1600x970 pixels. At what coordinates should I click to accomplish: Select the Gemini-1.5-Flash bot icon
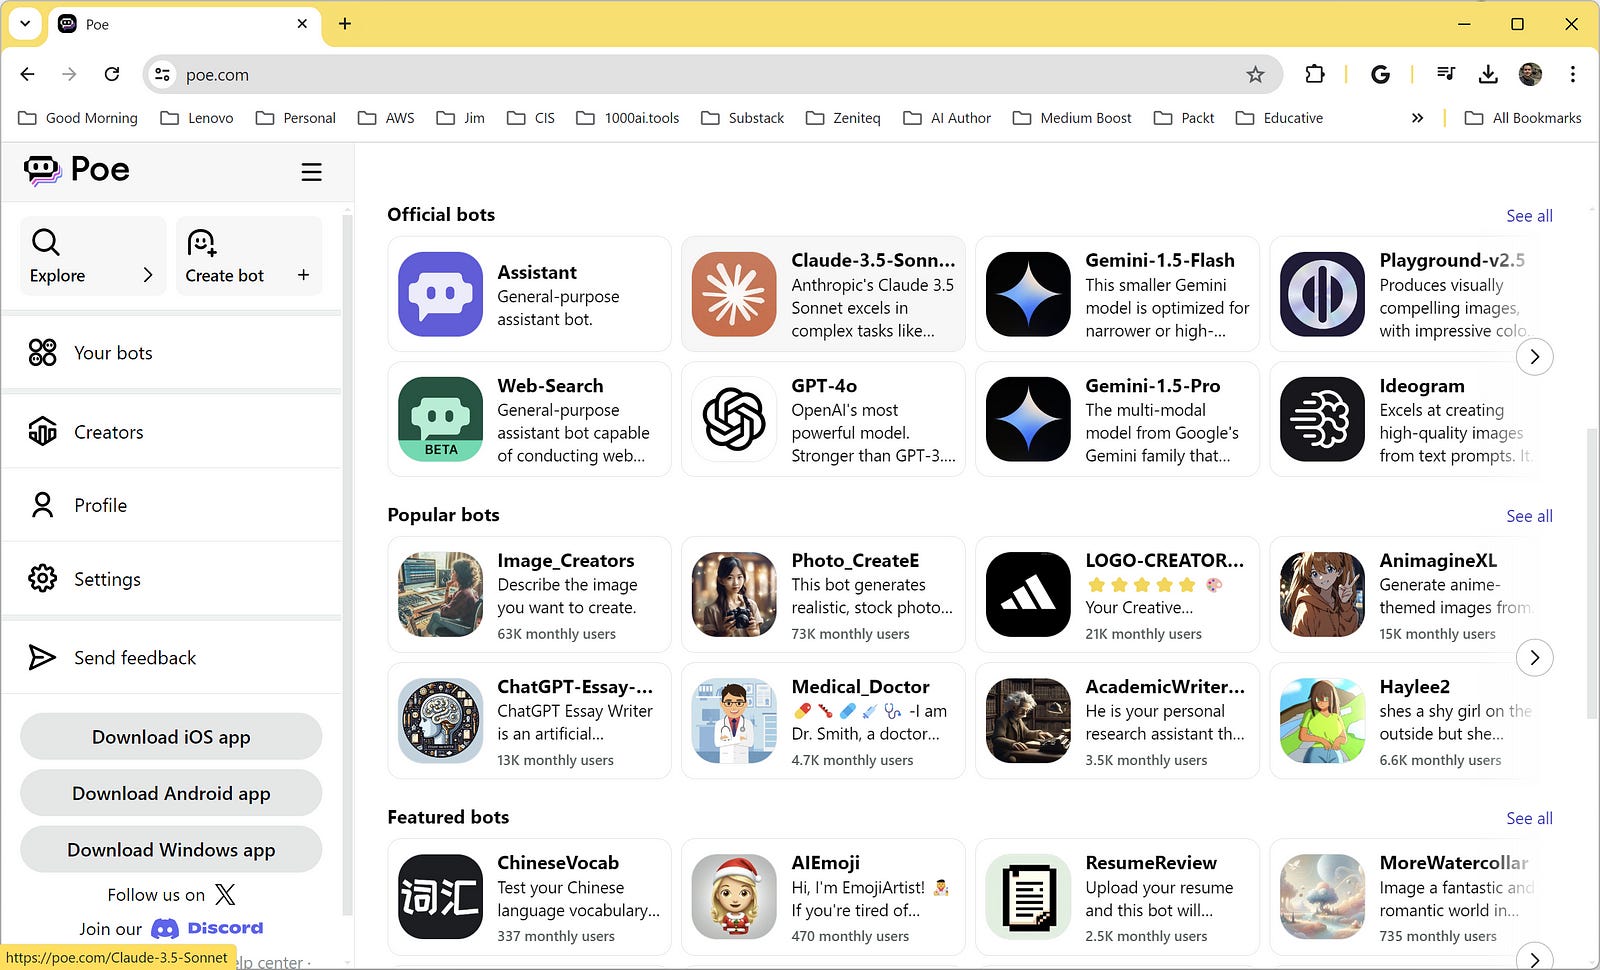pos(1028,294)
